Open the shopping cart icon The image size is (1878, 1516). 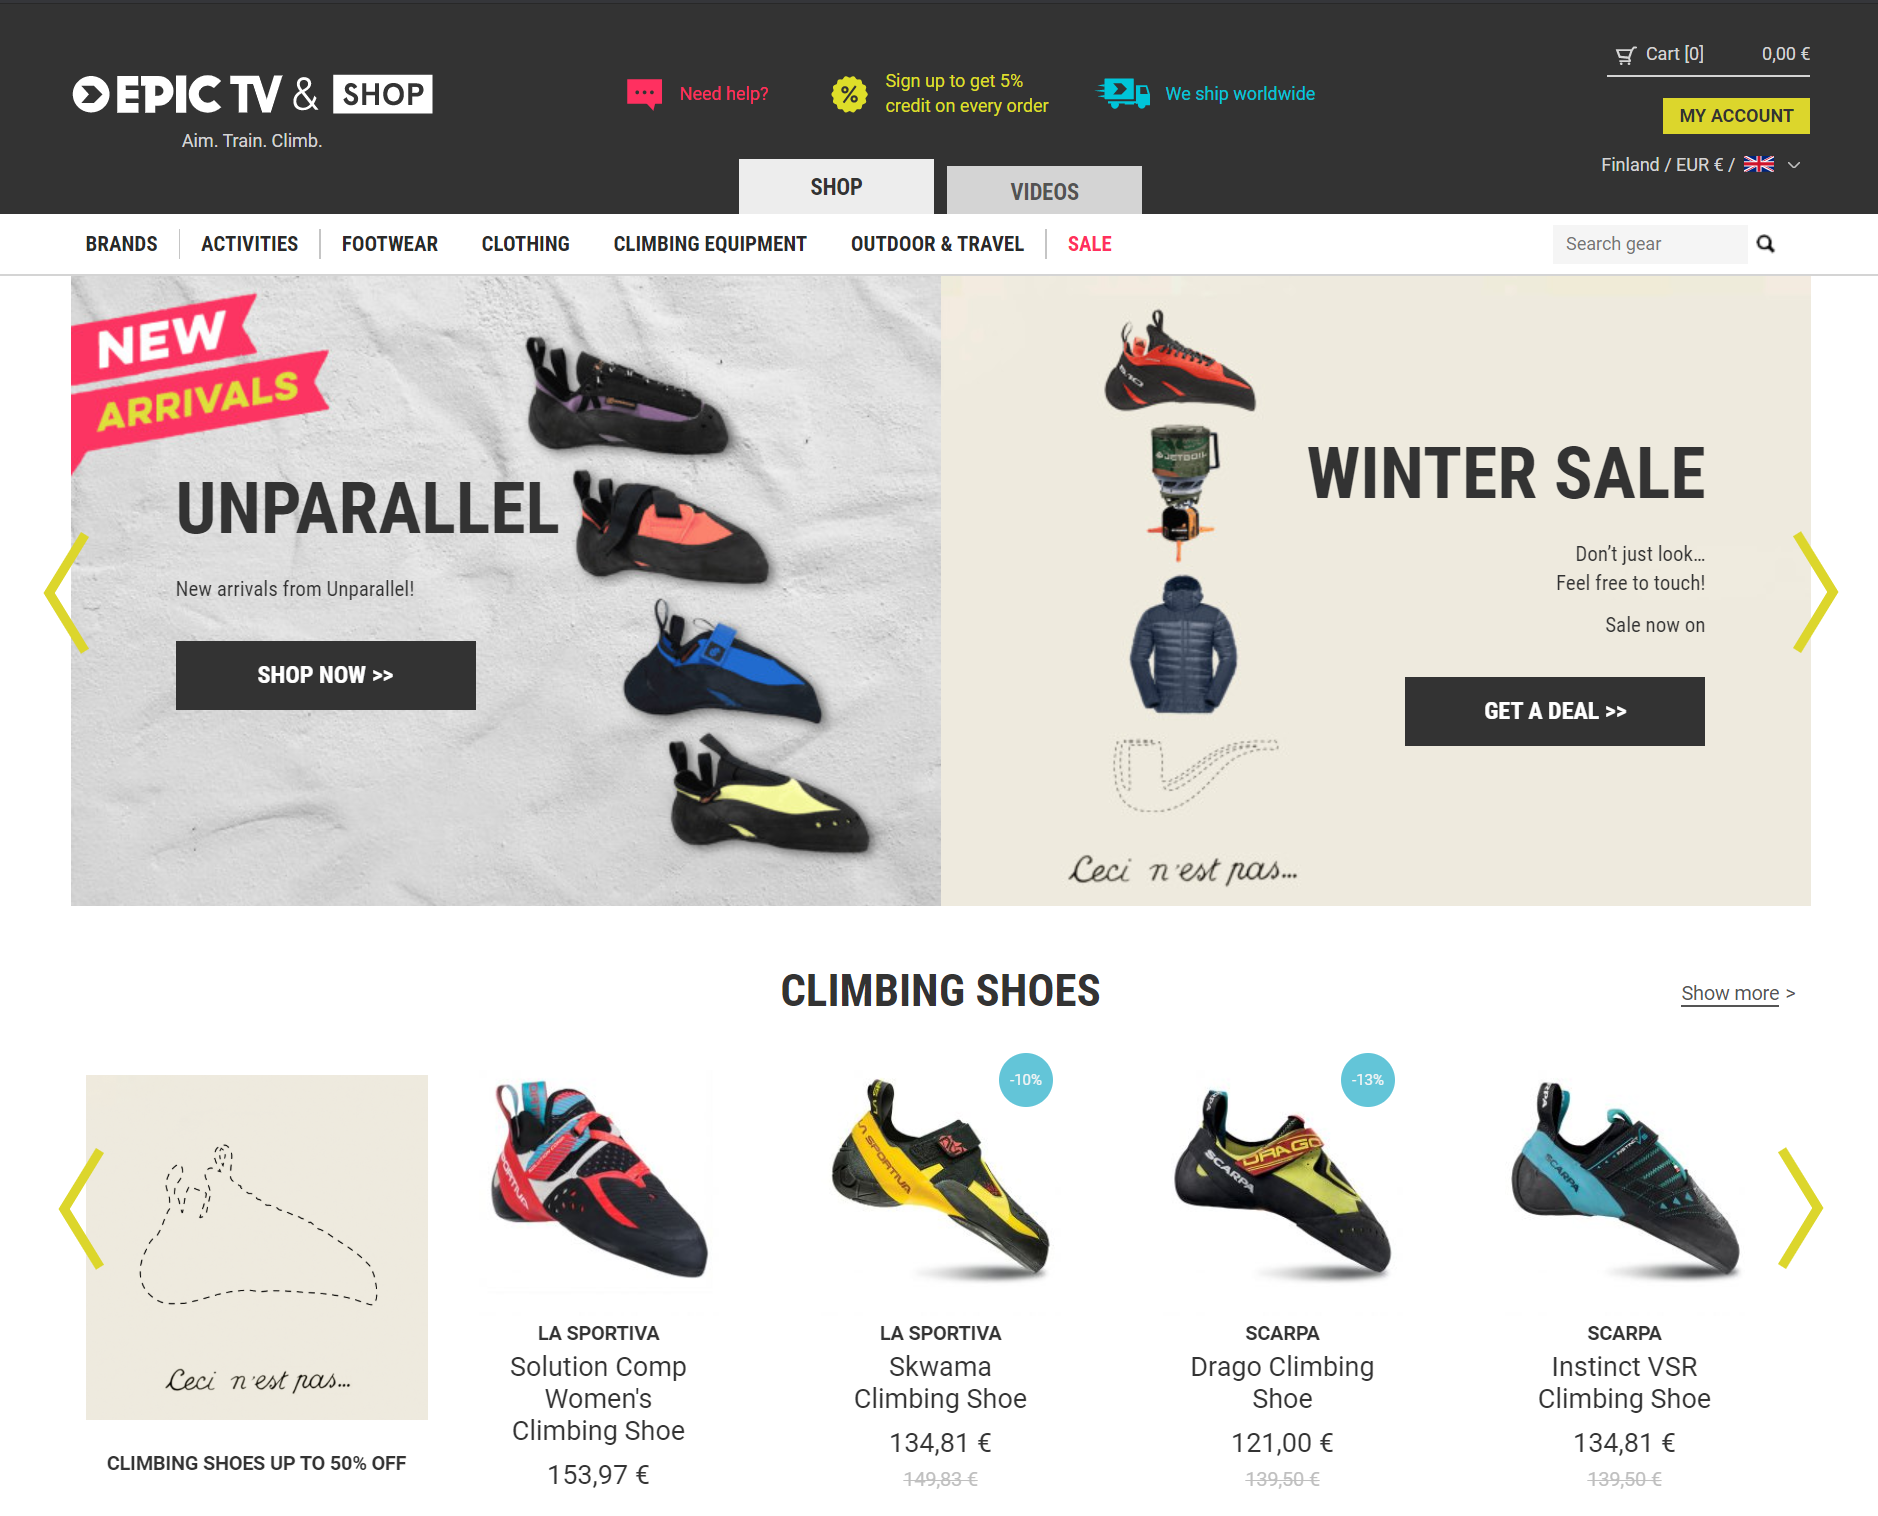click(x=1626, y=55)
